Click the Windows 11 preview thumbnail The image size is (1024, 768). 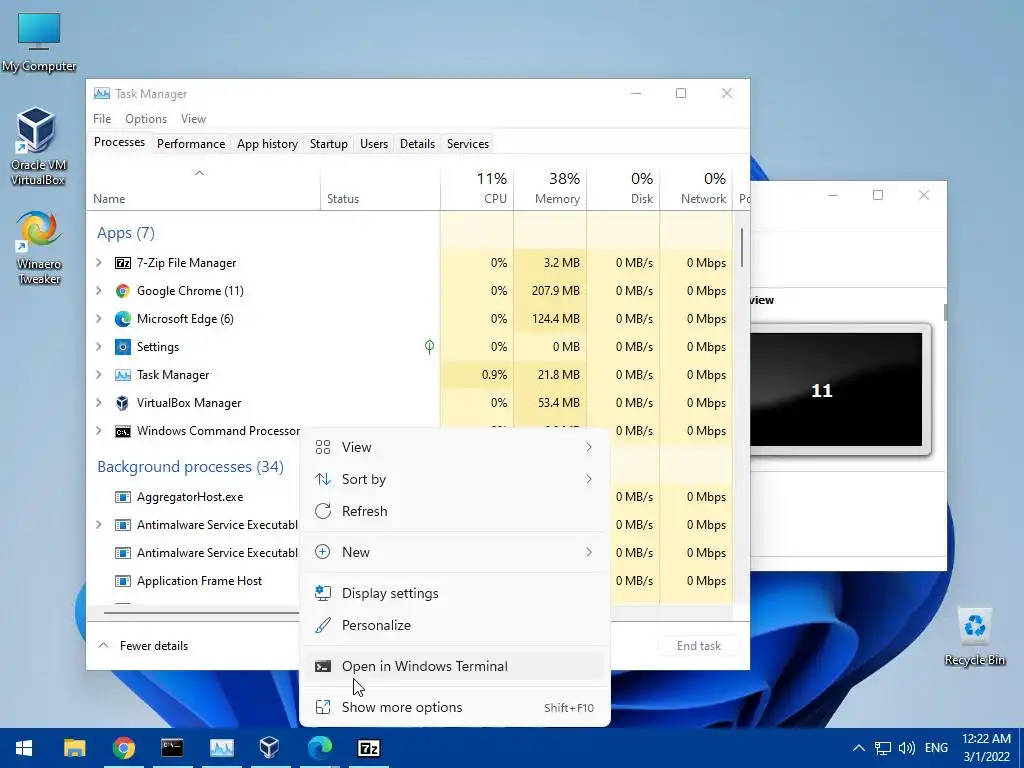pos(840,390)
